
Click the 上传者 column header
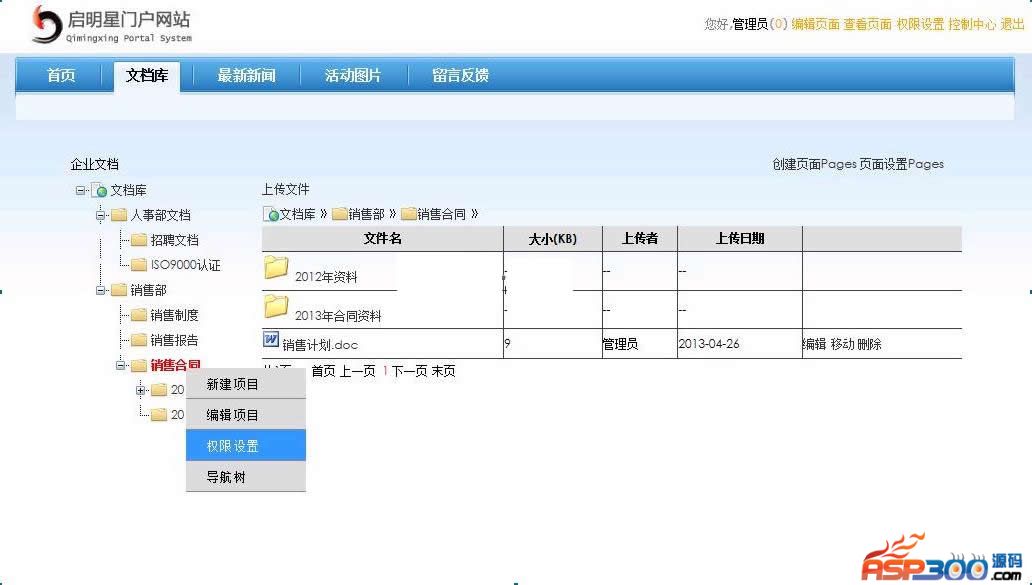point(640,238)
